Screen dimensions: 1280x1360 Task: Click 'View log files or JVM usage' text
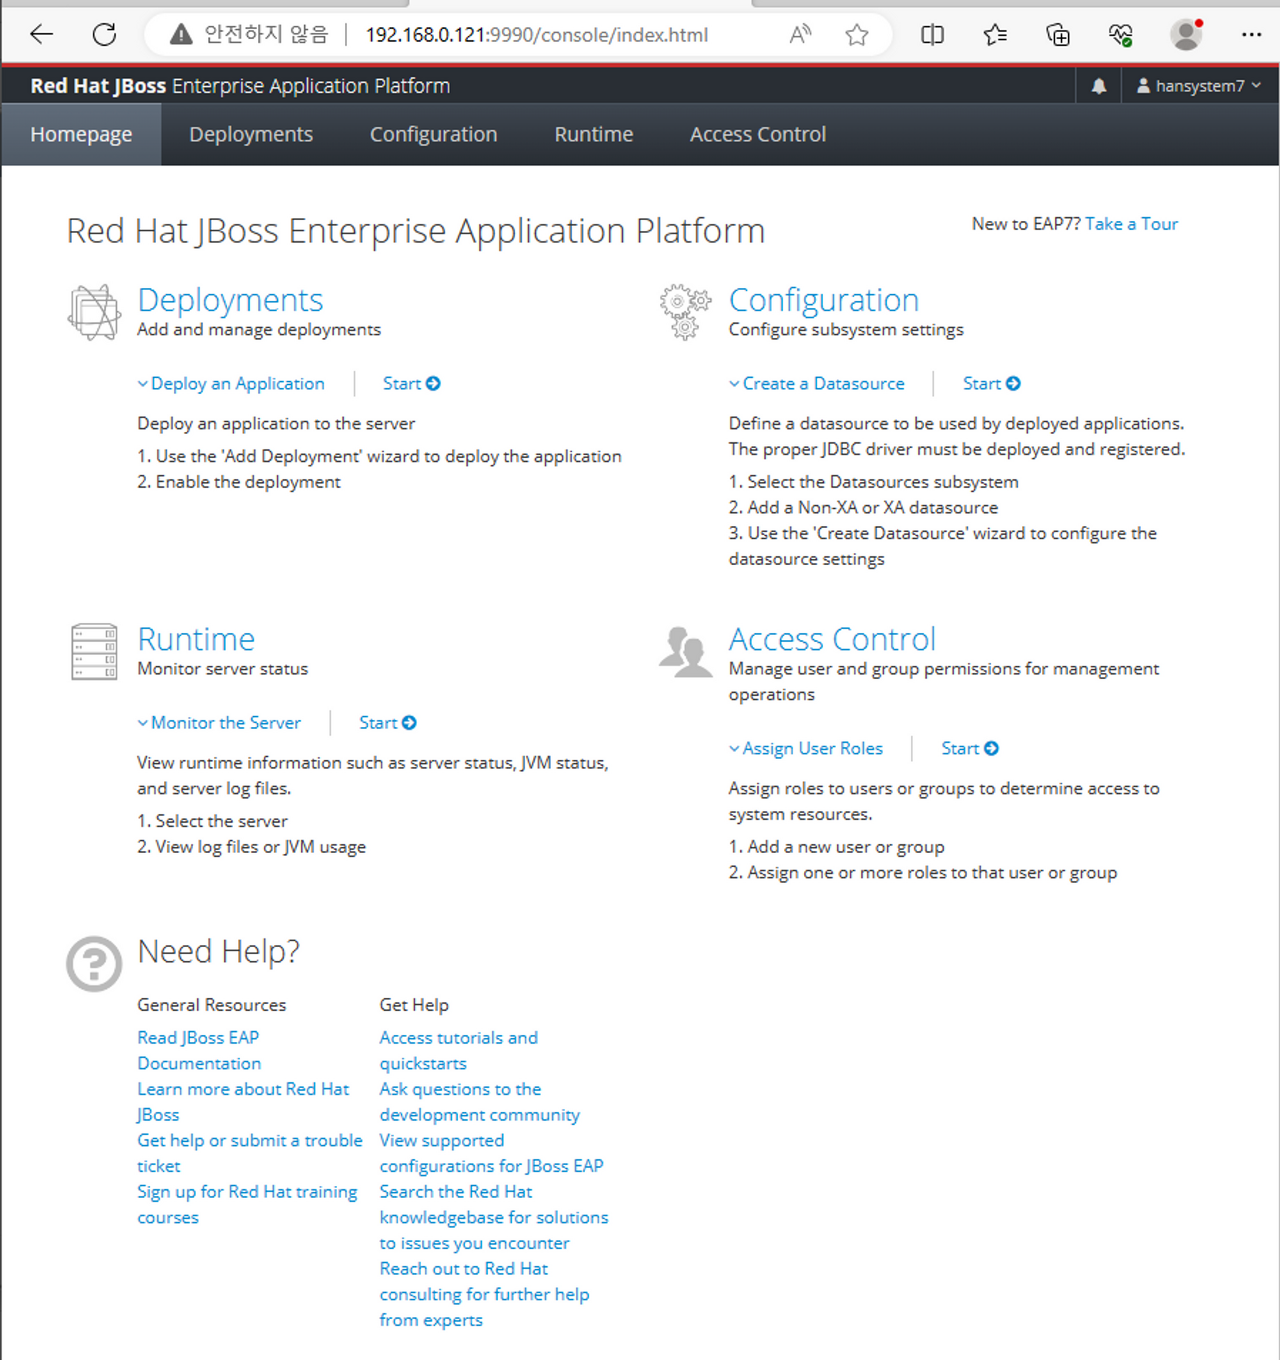click(252, 847)
